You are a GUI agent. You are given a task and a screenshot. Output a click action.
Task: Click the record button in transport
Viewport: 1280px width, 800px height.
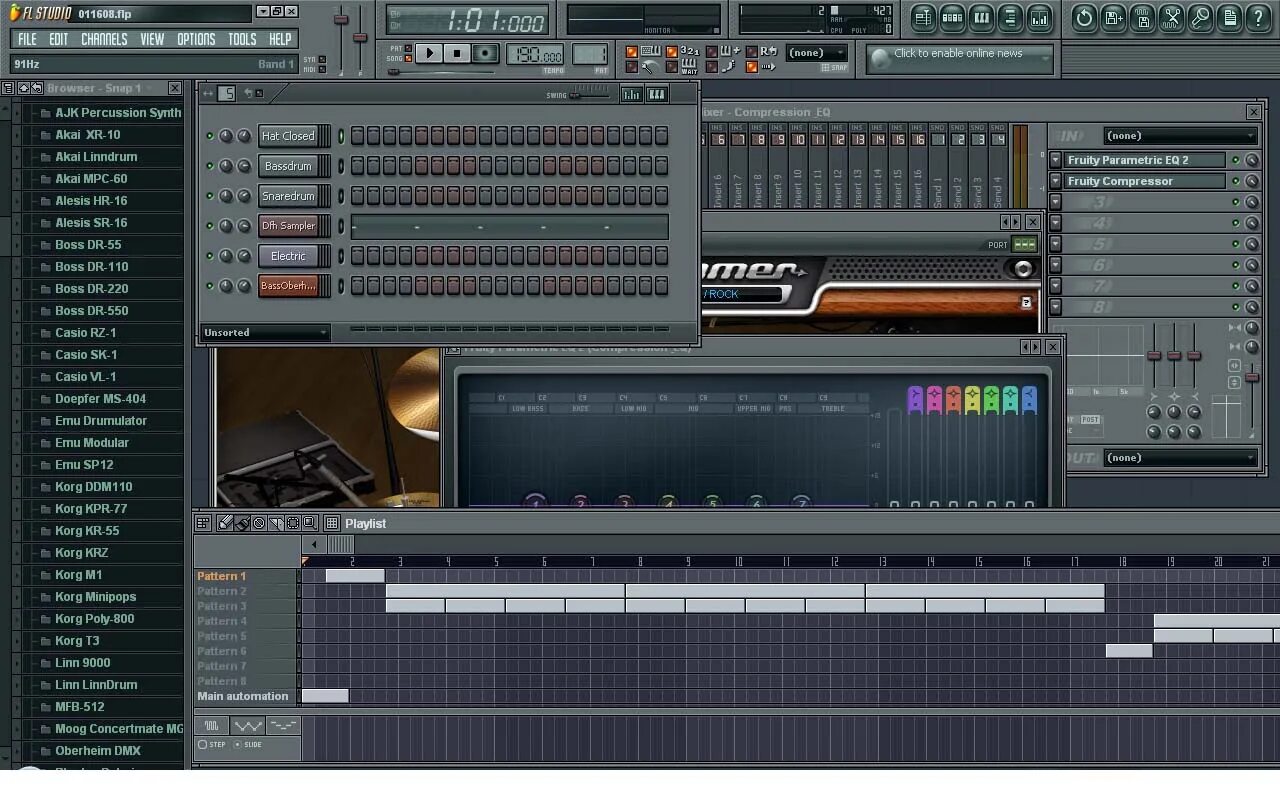pos(485,53)
